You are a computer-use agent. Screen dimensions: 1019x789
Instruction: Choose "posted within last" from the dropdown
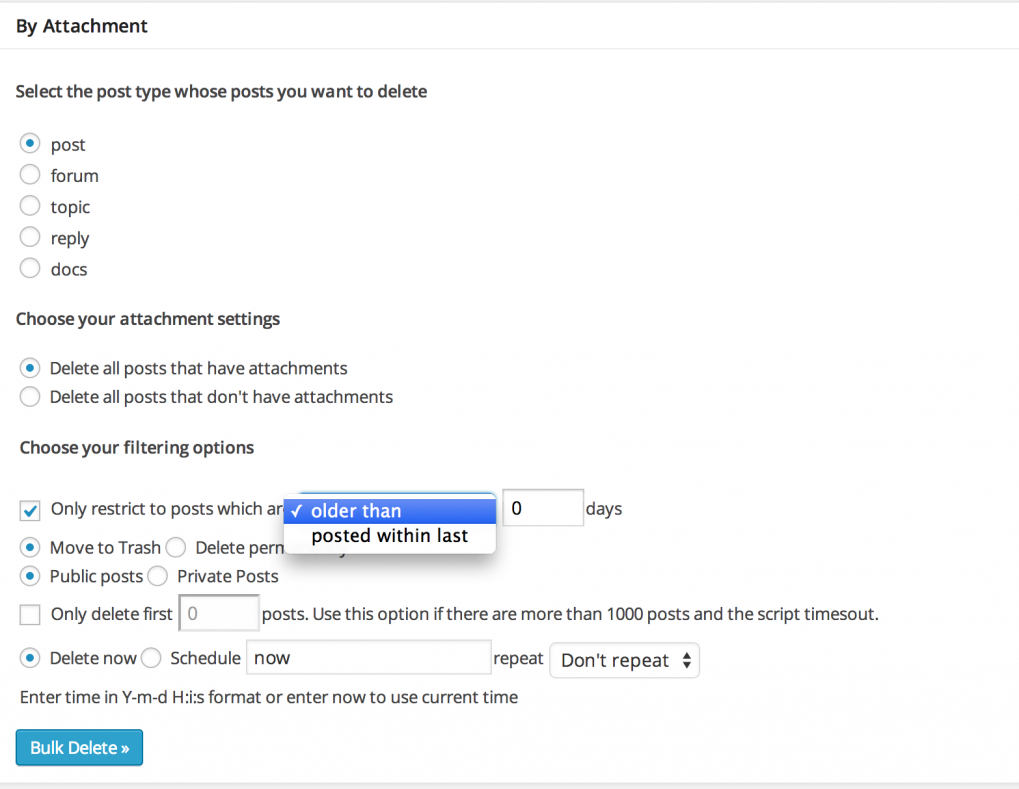pyautogui.click(x=389, y=535)
